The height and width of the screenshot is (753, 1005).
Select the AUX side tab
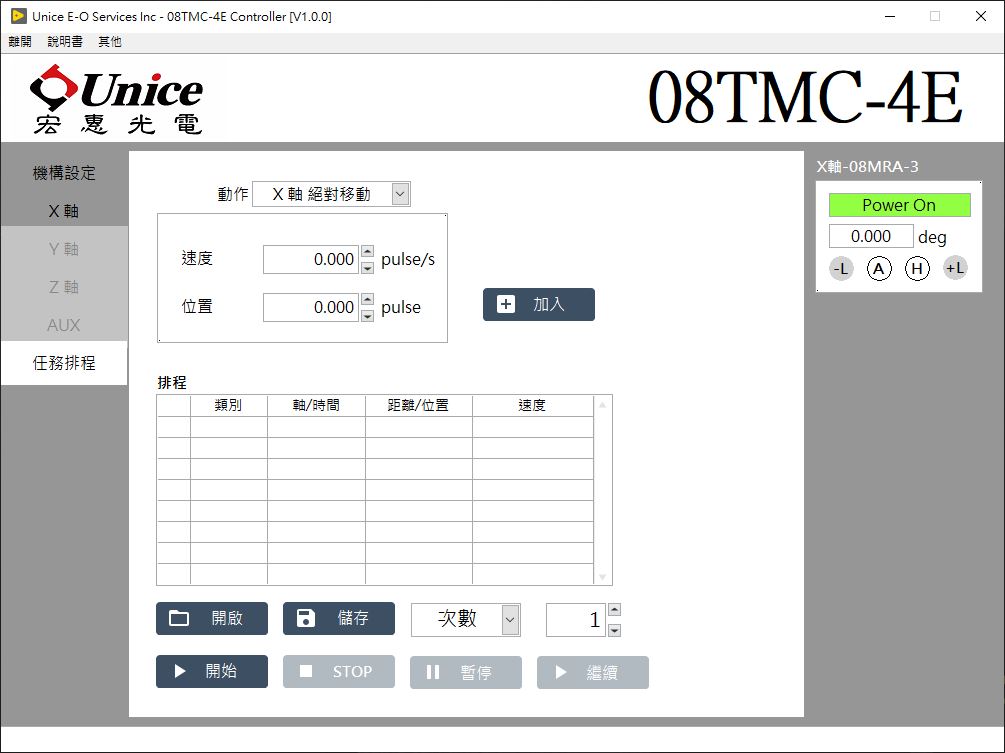[x=64, y=325]
